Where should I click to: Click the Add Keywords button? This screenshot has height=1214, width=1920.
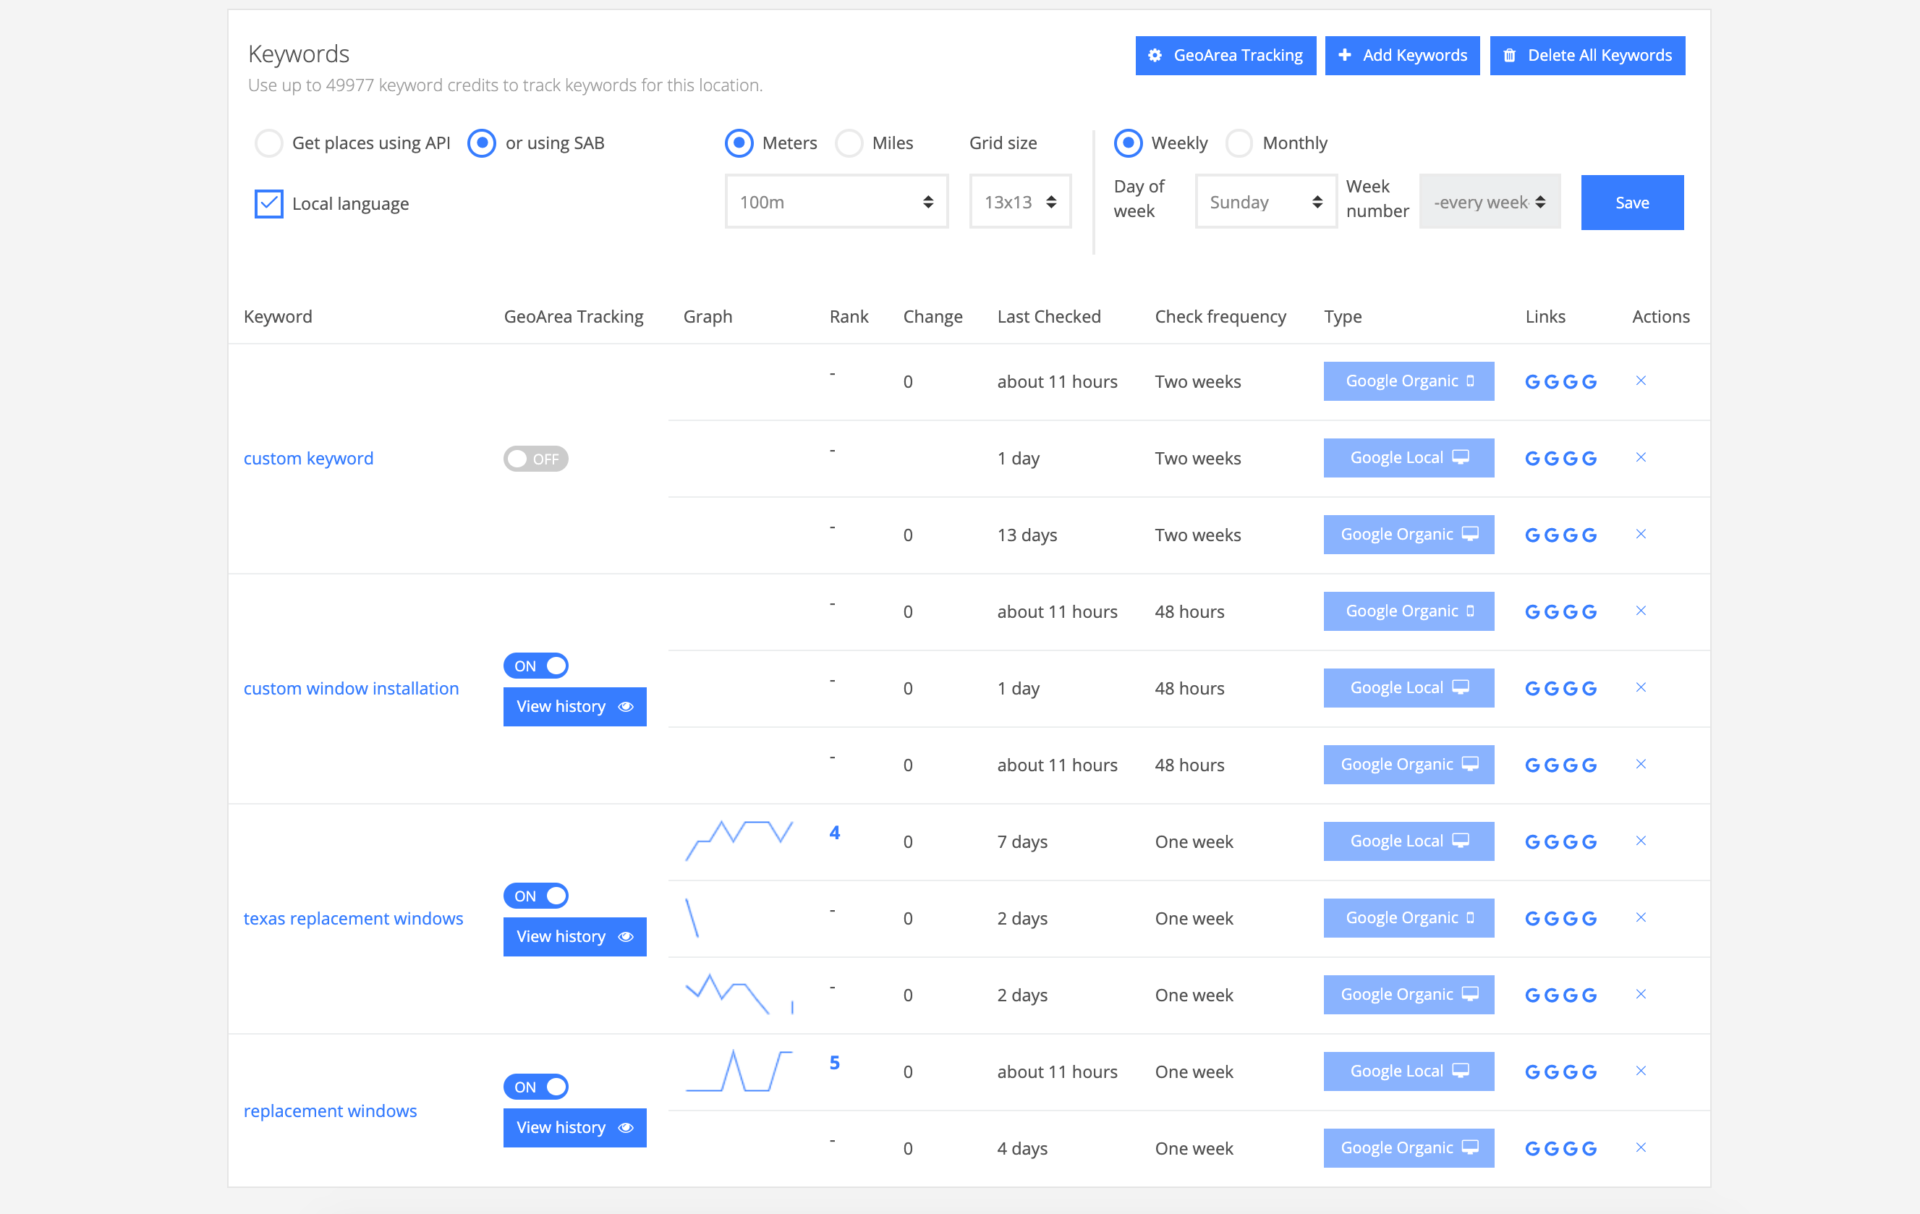(x=1402, y=56)
